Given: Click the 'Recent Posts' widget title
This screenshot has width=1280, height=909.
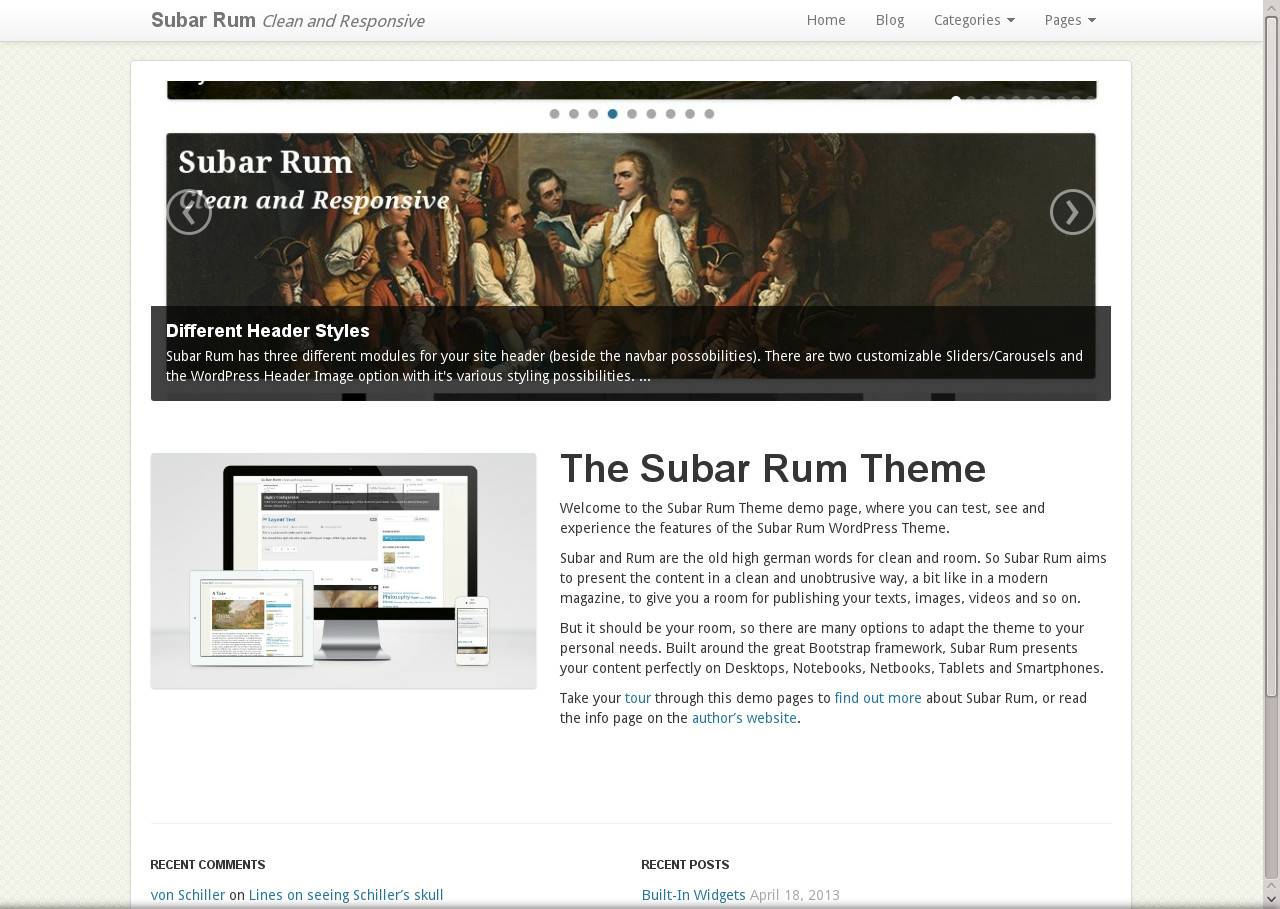Looking at the screenshot, I should (685, 865).
